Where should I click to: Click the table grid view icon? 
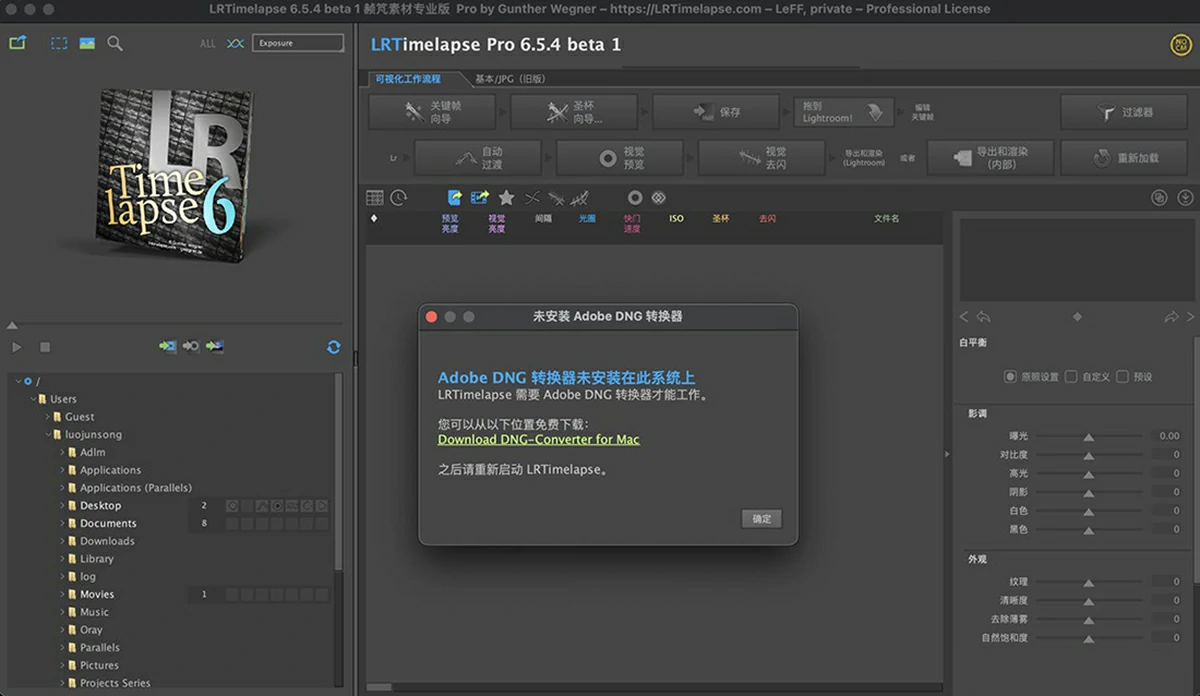375,198
